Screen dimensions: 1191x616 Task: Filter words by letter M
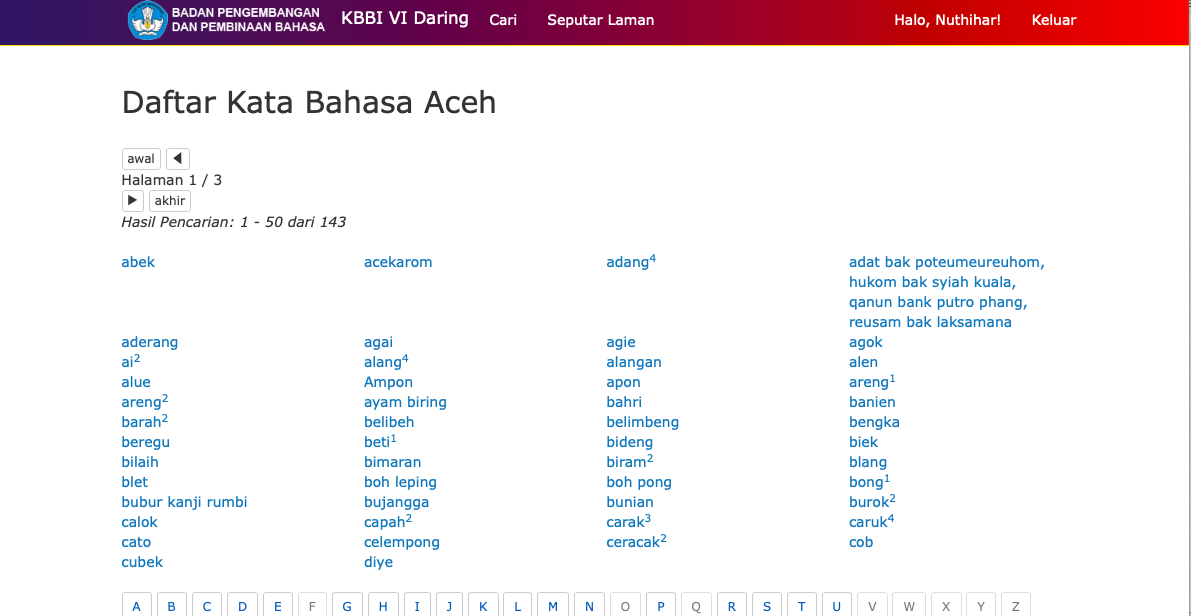pos(553,606)
